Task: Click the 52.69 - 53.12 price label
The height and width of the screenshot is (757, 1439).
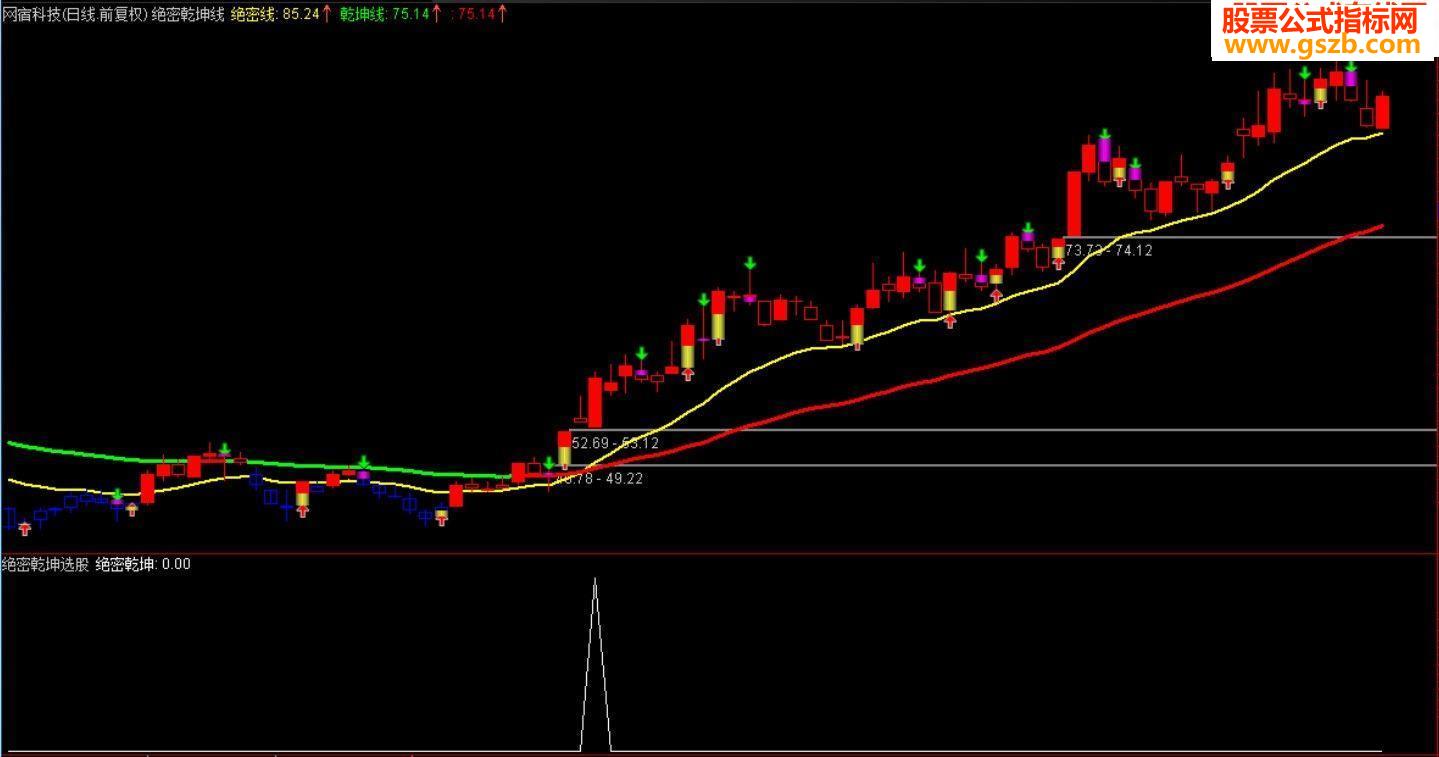Action: pos(615,443)
